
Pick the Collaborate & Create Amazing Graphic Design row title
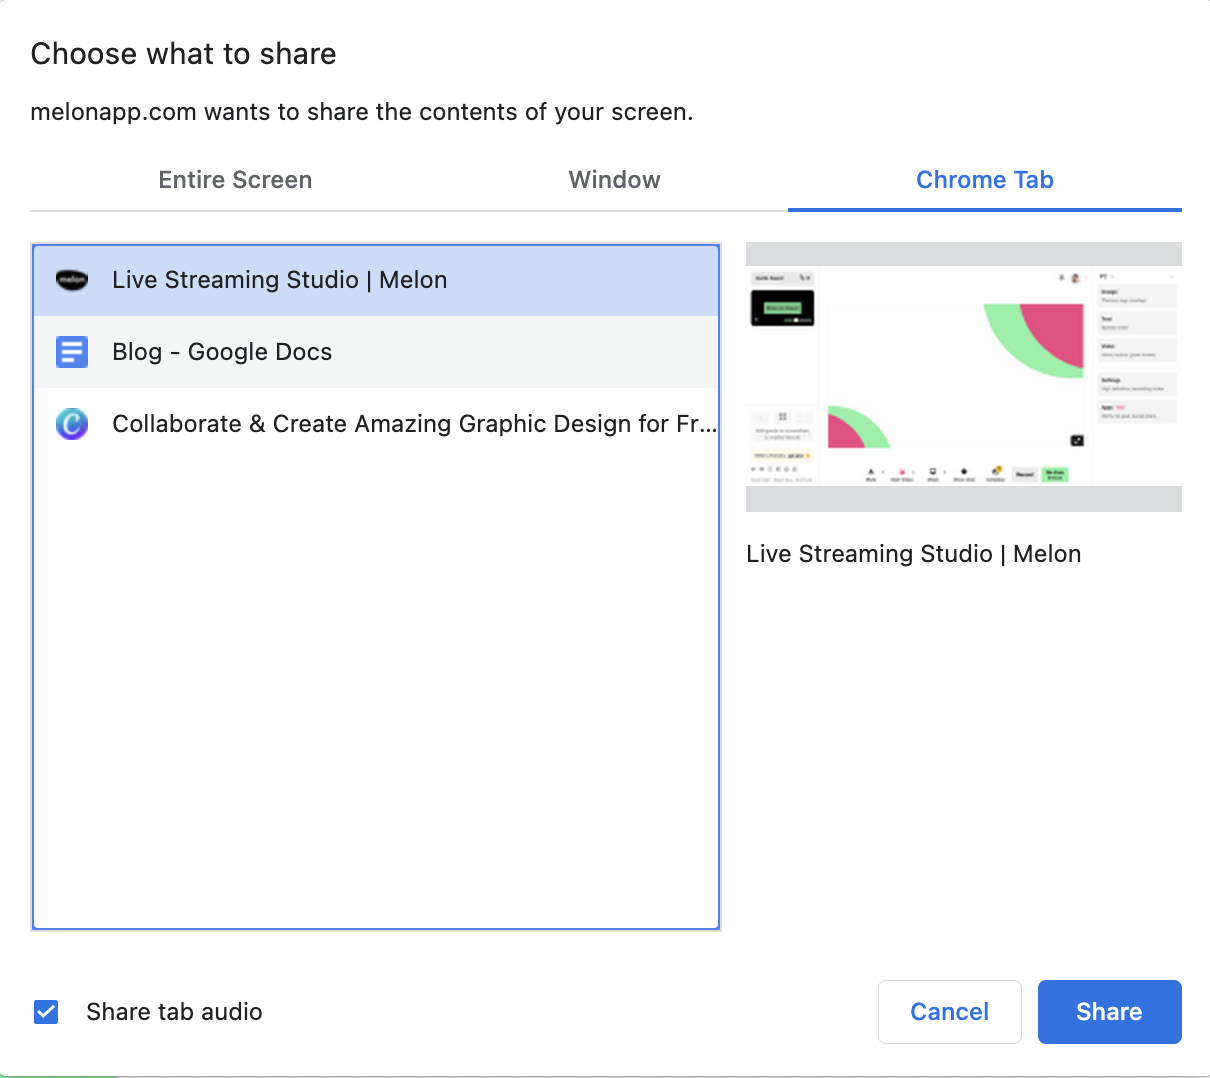coord(414,424)
